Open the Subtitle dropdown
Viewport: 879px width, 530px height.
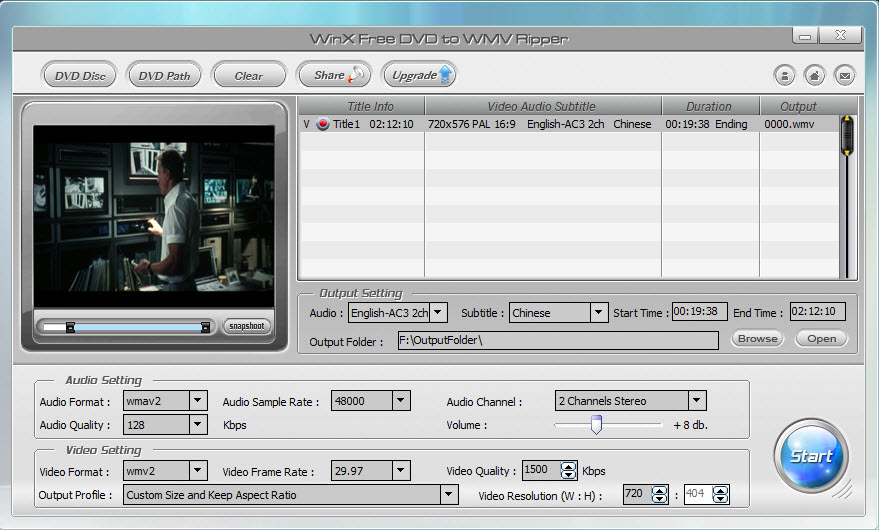click(599, 312)
